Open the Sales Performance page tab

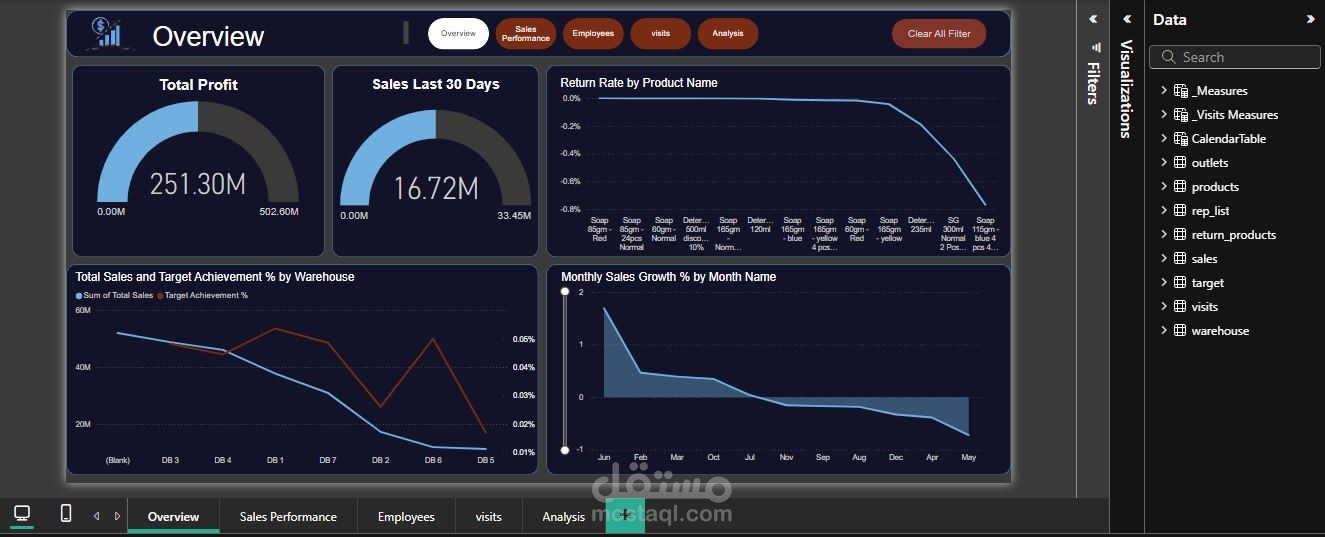click(288, 516)
